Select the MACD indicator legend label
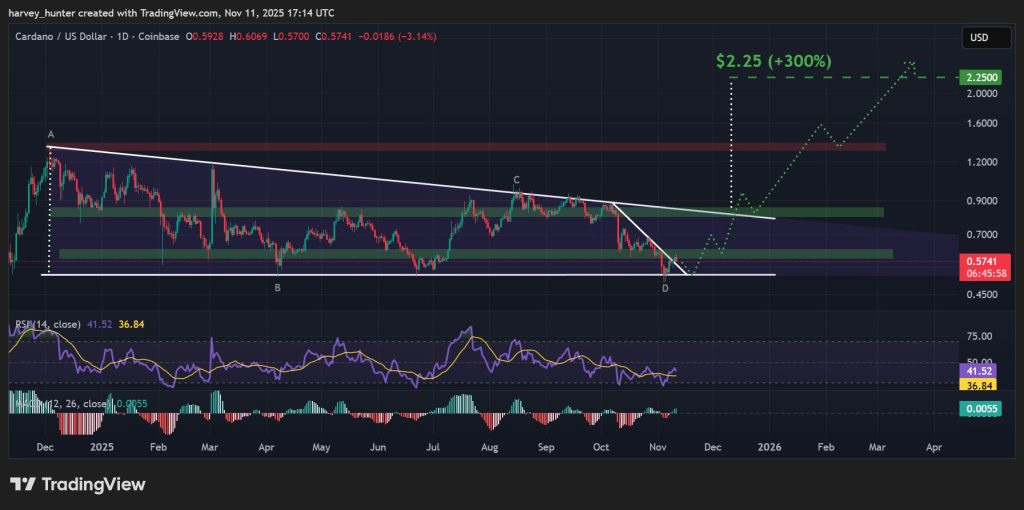Viewport: 1024px width, 510px height. click(60, 403)
